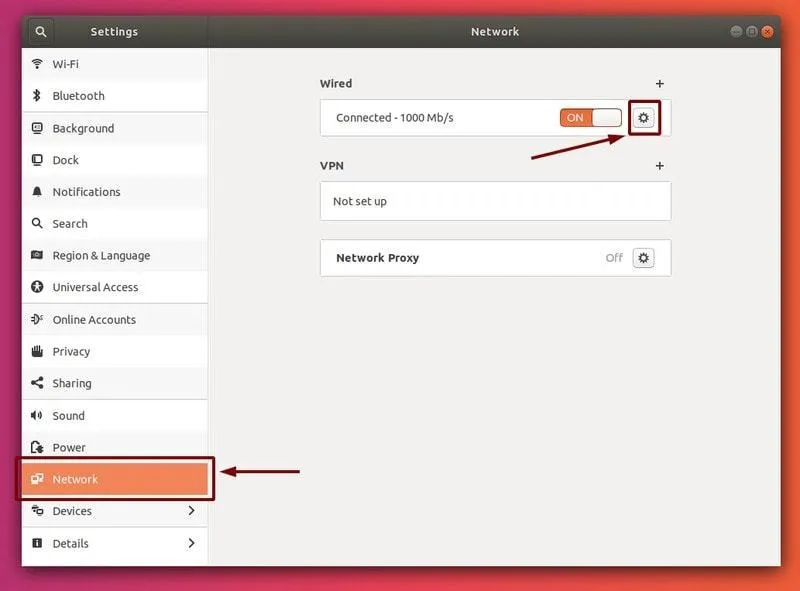800x591 pixels.
Task: Click the Power settings icon
Action: point(37,447)
